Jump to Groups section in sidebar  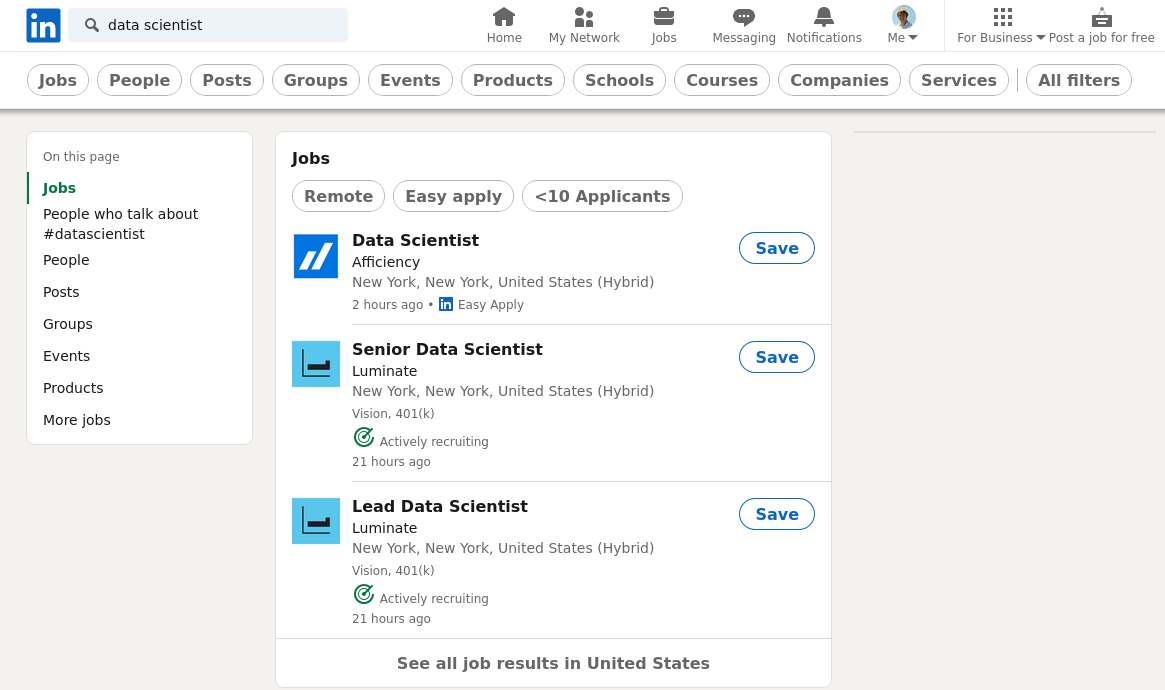click(x=68, y=324)
